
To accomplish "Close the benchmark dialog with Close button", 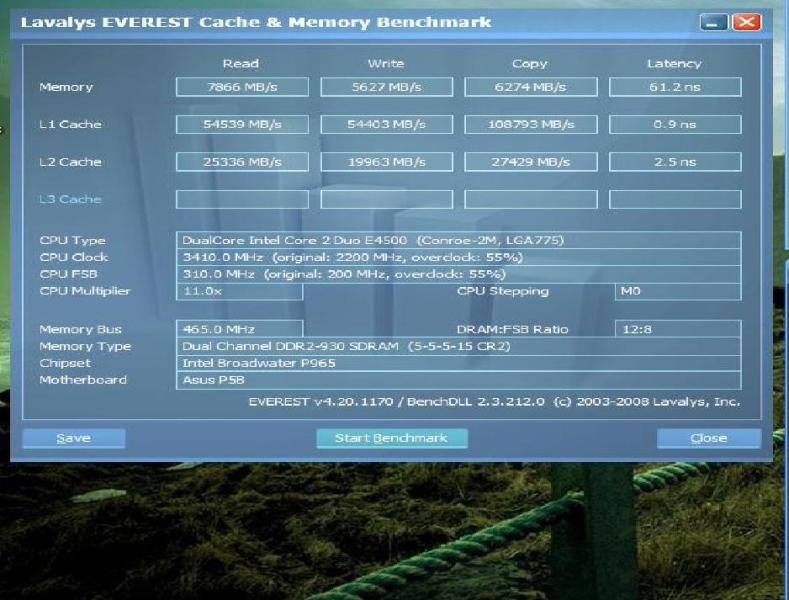I will point(708,438).
